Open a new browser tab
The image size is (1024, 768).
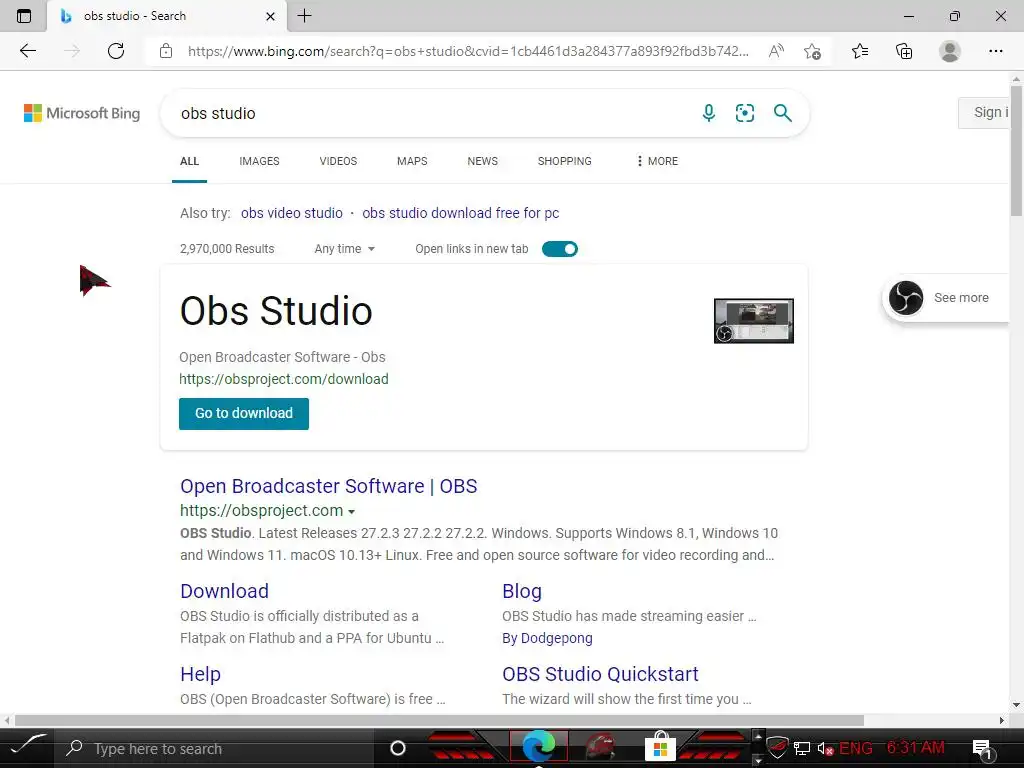(x=304, y=16)
